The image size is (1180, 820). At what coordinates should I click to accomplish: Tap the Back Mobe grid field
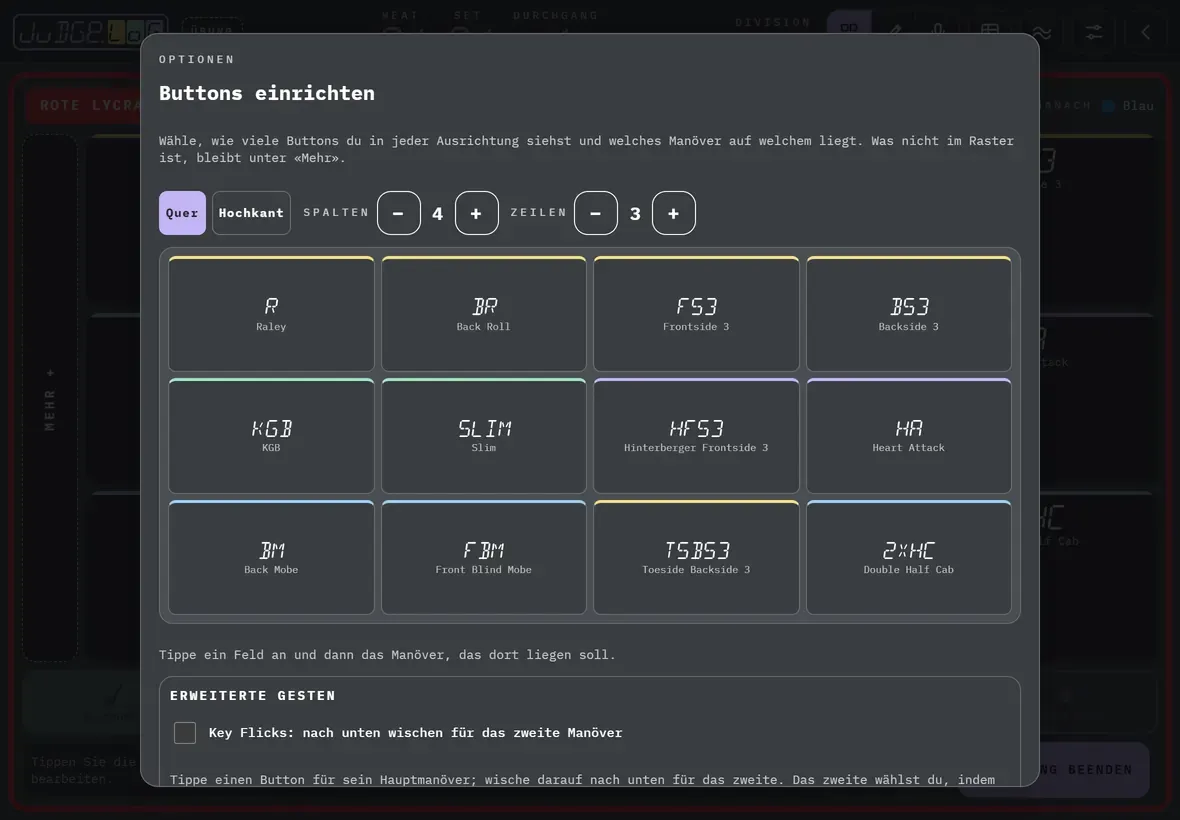pos(271,557)
